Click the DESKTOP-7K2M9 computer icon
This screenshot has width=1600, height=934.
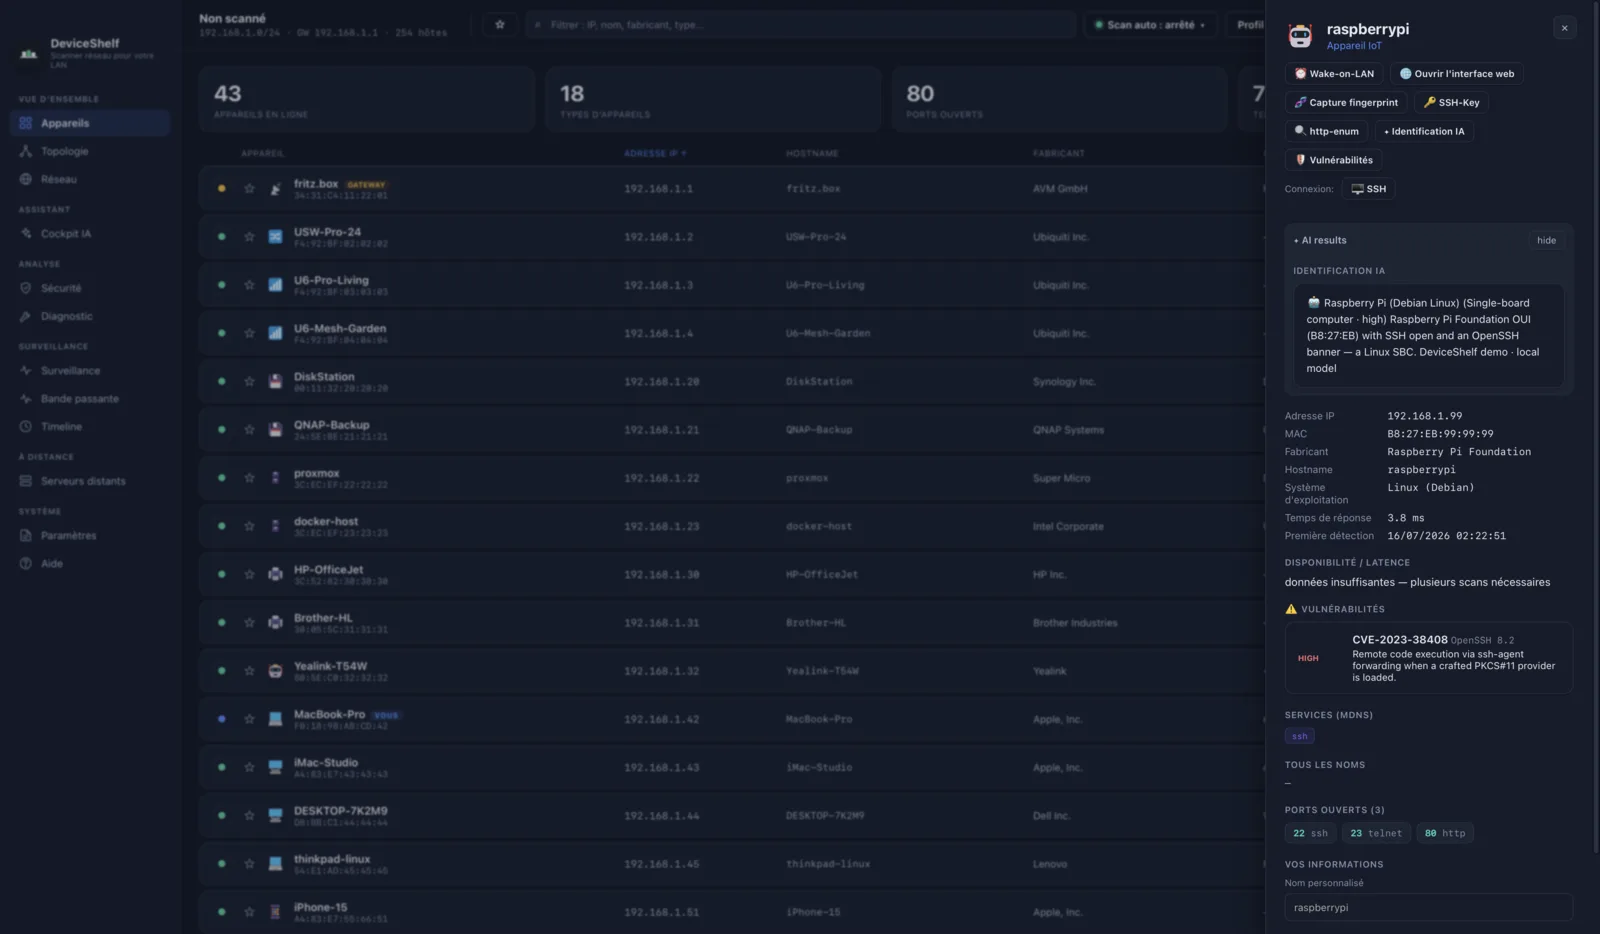point(275,815)
